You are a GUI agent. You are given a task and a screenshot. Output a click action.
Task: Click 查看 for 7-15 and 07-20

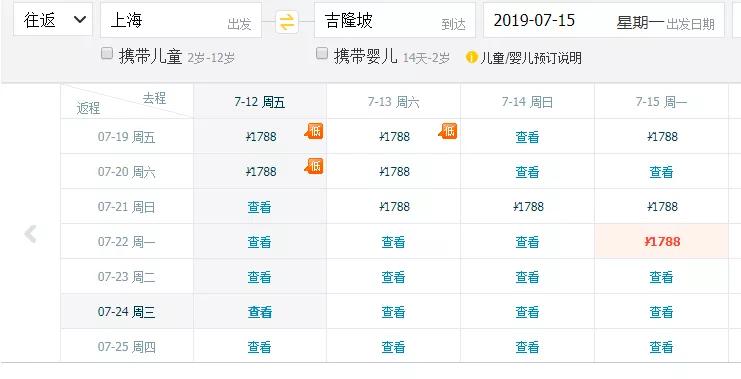tap(661, 172)
